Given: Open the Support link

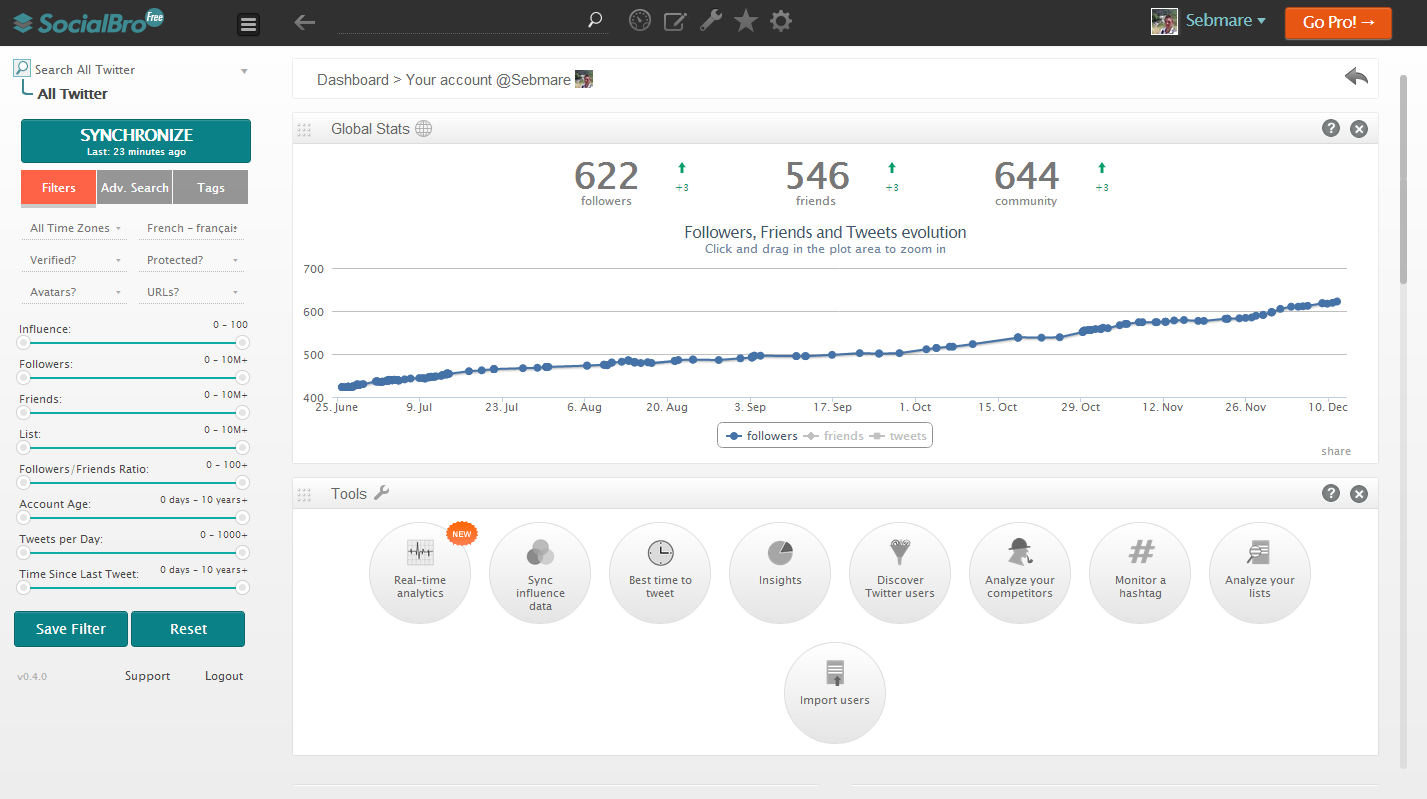Looking at the screenshot, I should [147, 676].
